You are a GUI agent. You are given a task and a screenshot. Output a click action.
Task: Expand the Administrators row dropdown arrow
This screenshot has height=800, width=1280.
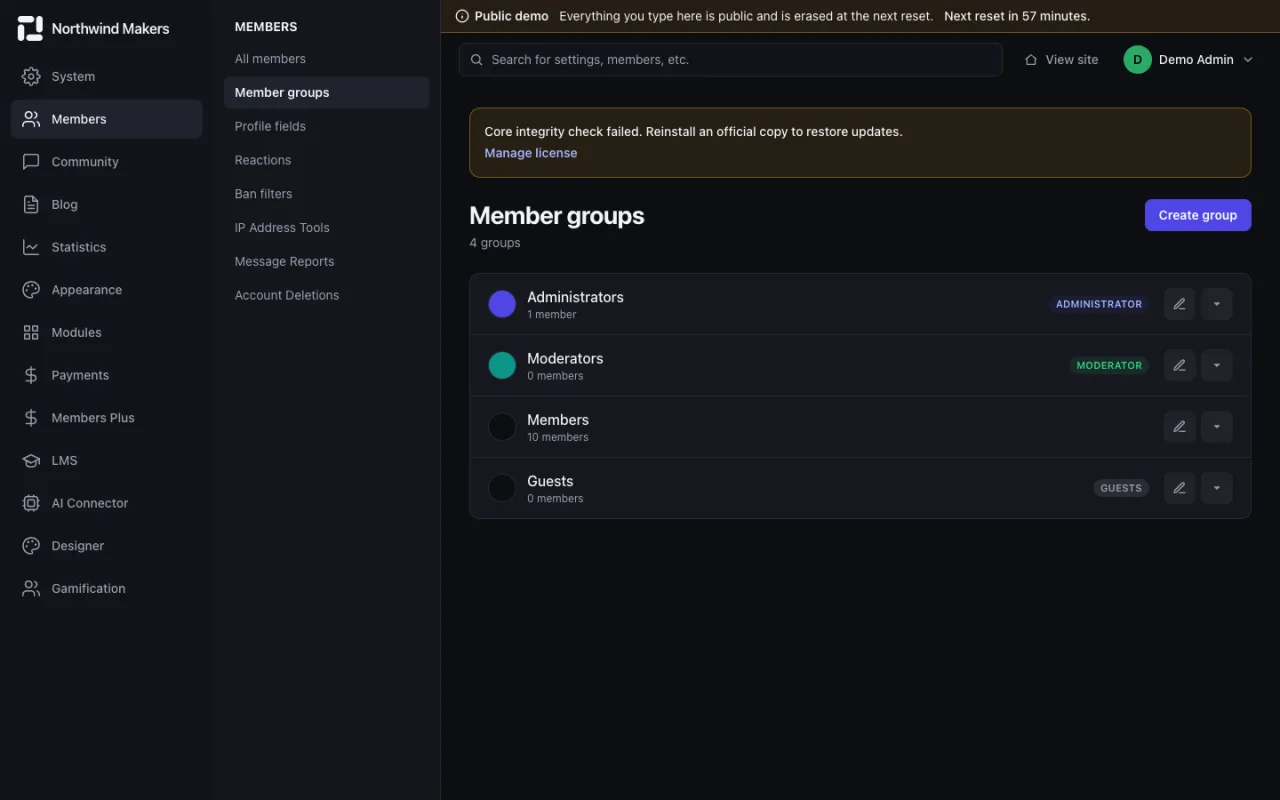point(1217,304)
